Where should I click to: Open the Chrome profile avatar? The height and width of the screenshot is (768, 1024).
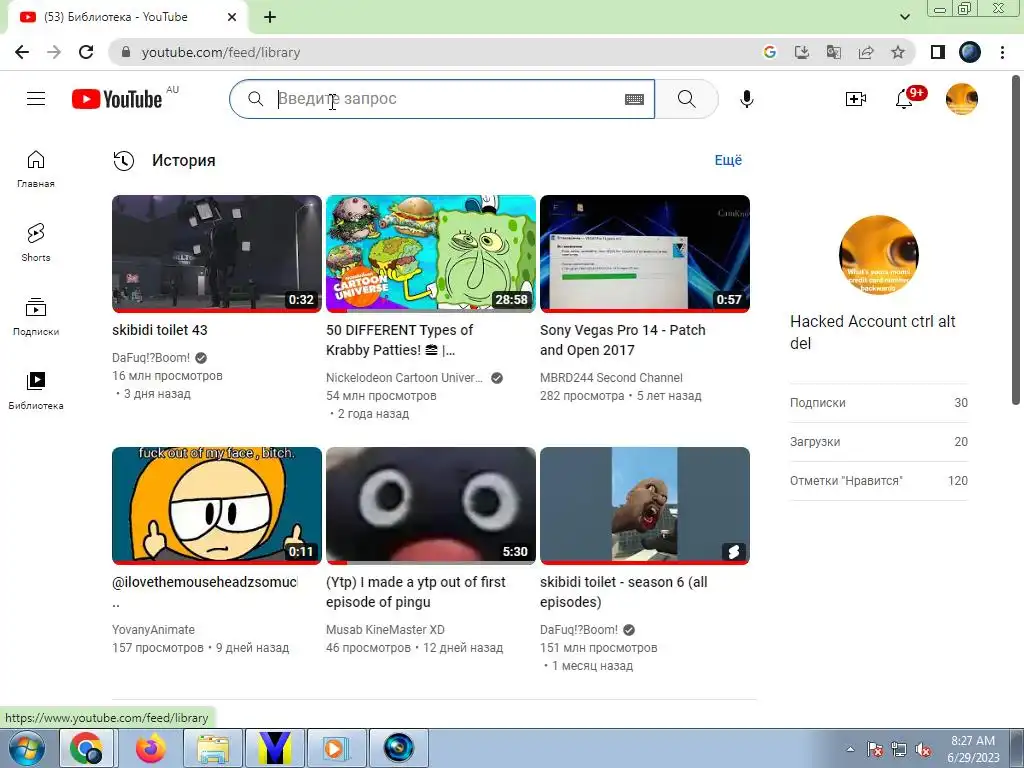click(970, 52)
